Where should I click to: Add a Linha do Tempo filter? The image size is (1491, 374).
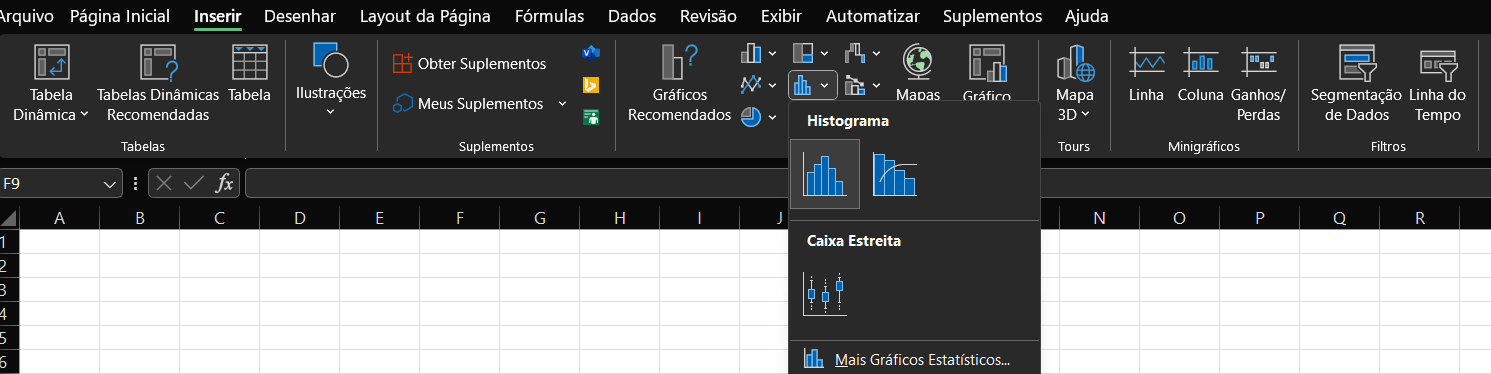[1437, 84]
